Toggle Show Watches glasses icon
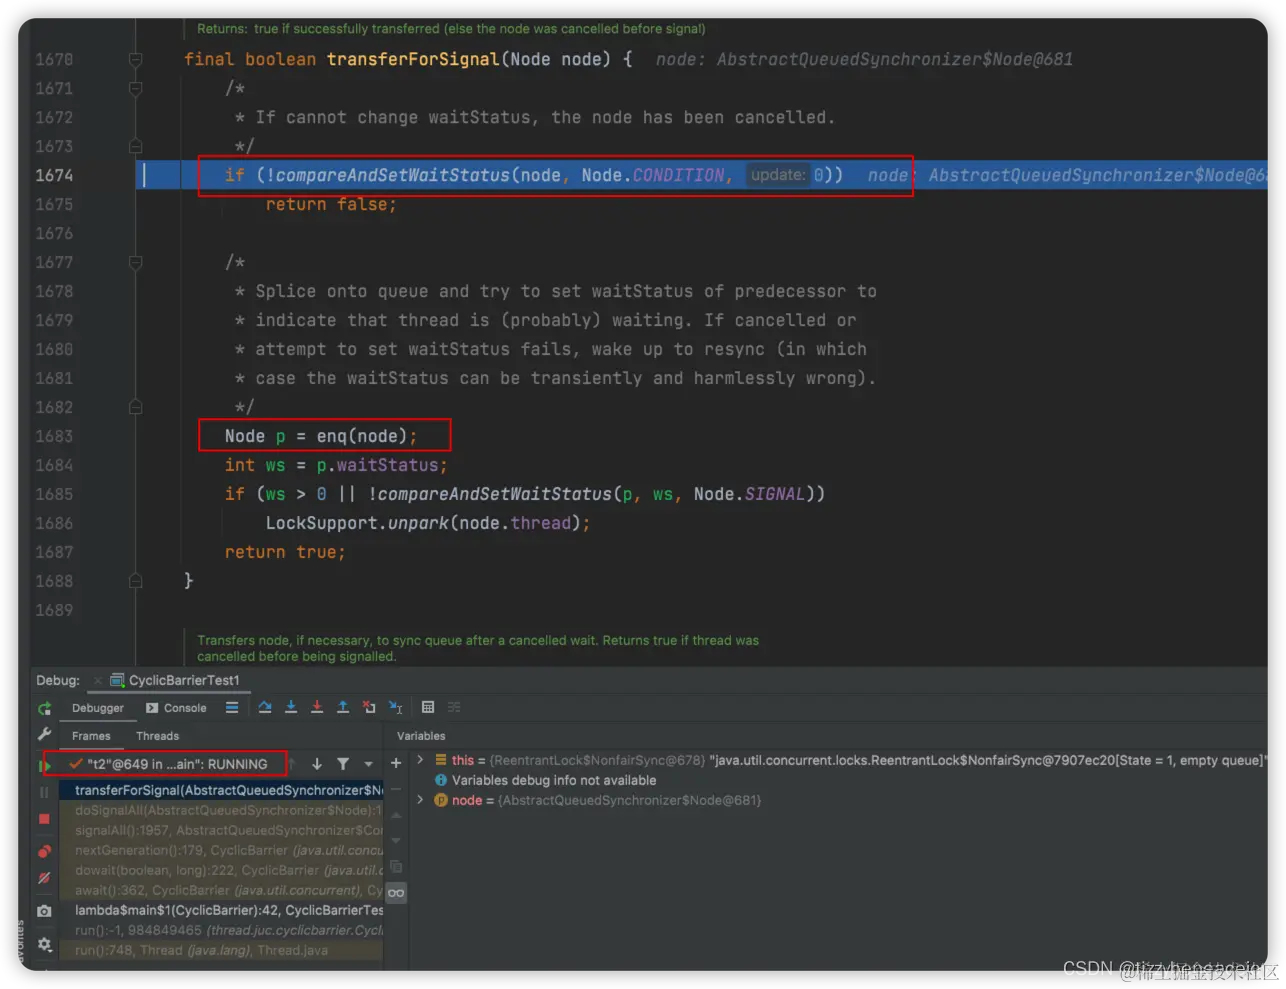The height and width of the screenshot is (989, 1286). pyautogui.click(x=396, y=893)
